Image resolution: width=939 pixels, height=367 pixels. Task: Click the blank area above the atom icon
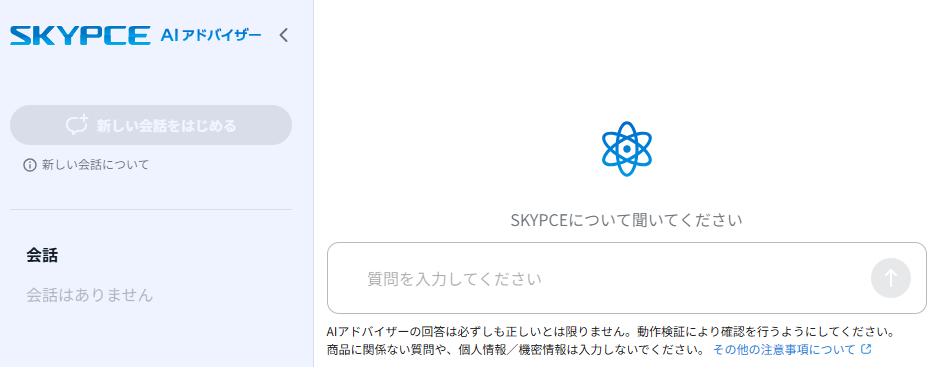(x=626, y=60)
